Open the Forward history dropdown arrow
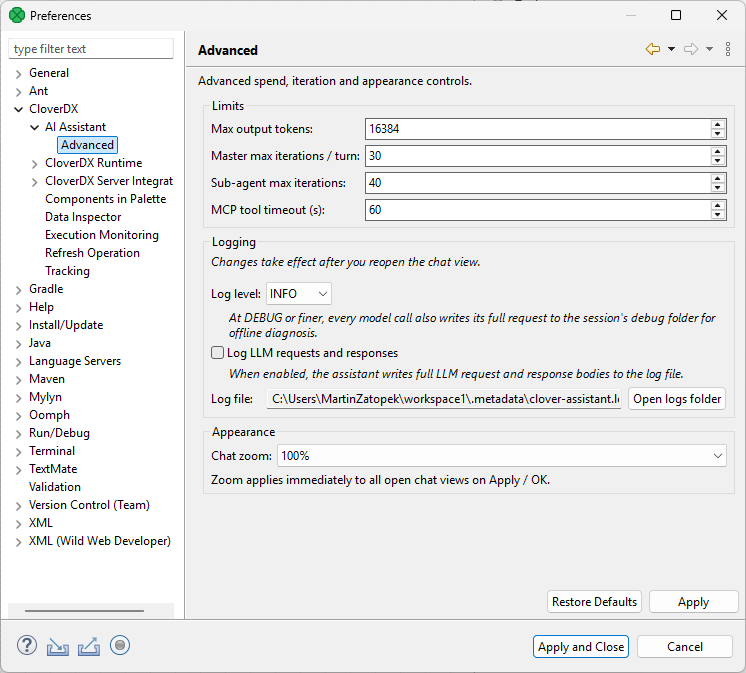Image resolution: width=746 pixels, height=673 pixels. point(709,49)
